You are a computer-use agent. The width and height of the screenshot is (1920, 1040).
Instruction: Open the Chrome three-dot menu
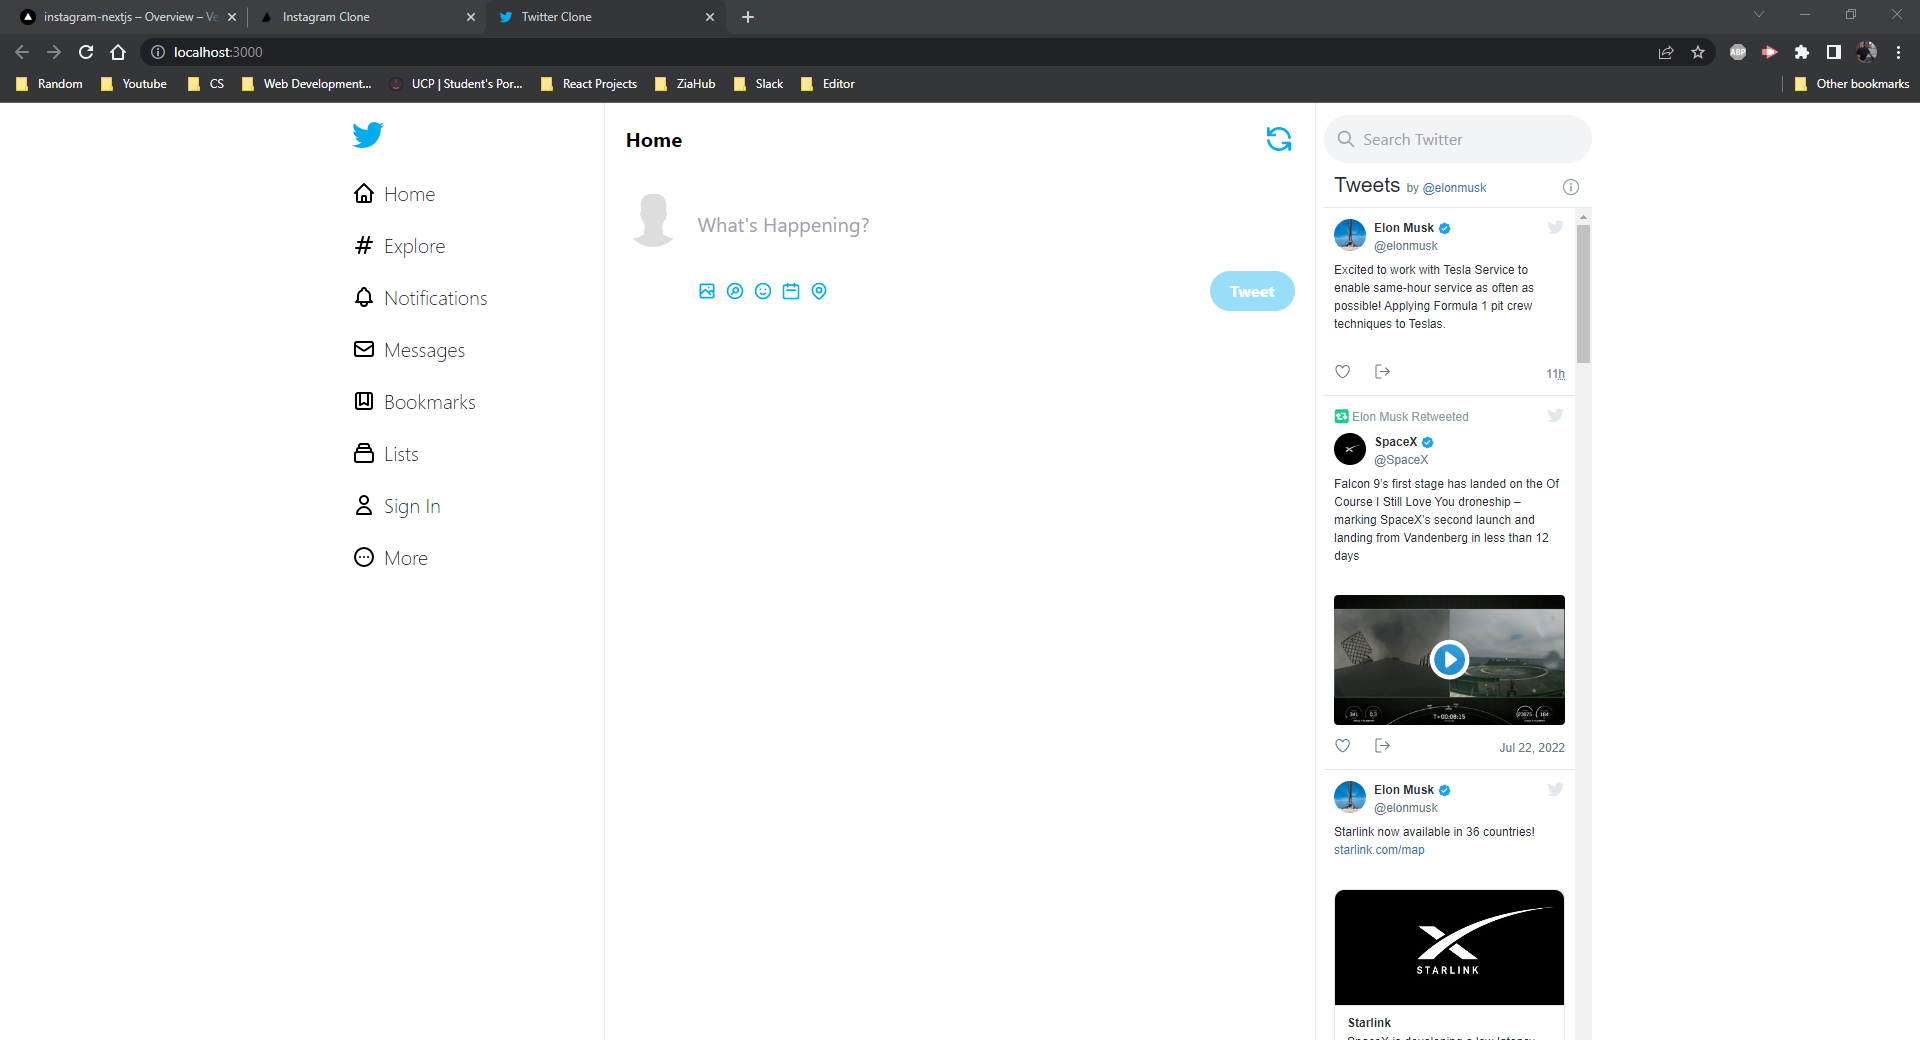point(1898,52)
